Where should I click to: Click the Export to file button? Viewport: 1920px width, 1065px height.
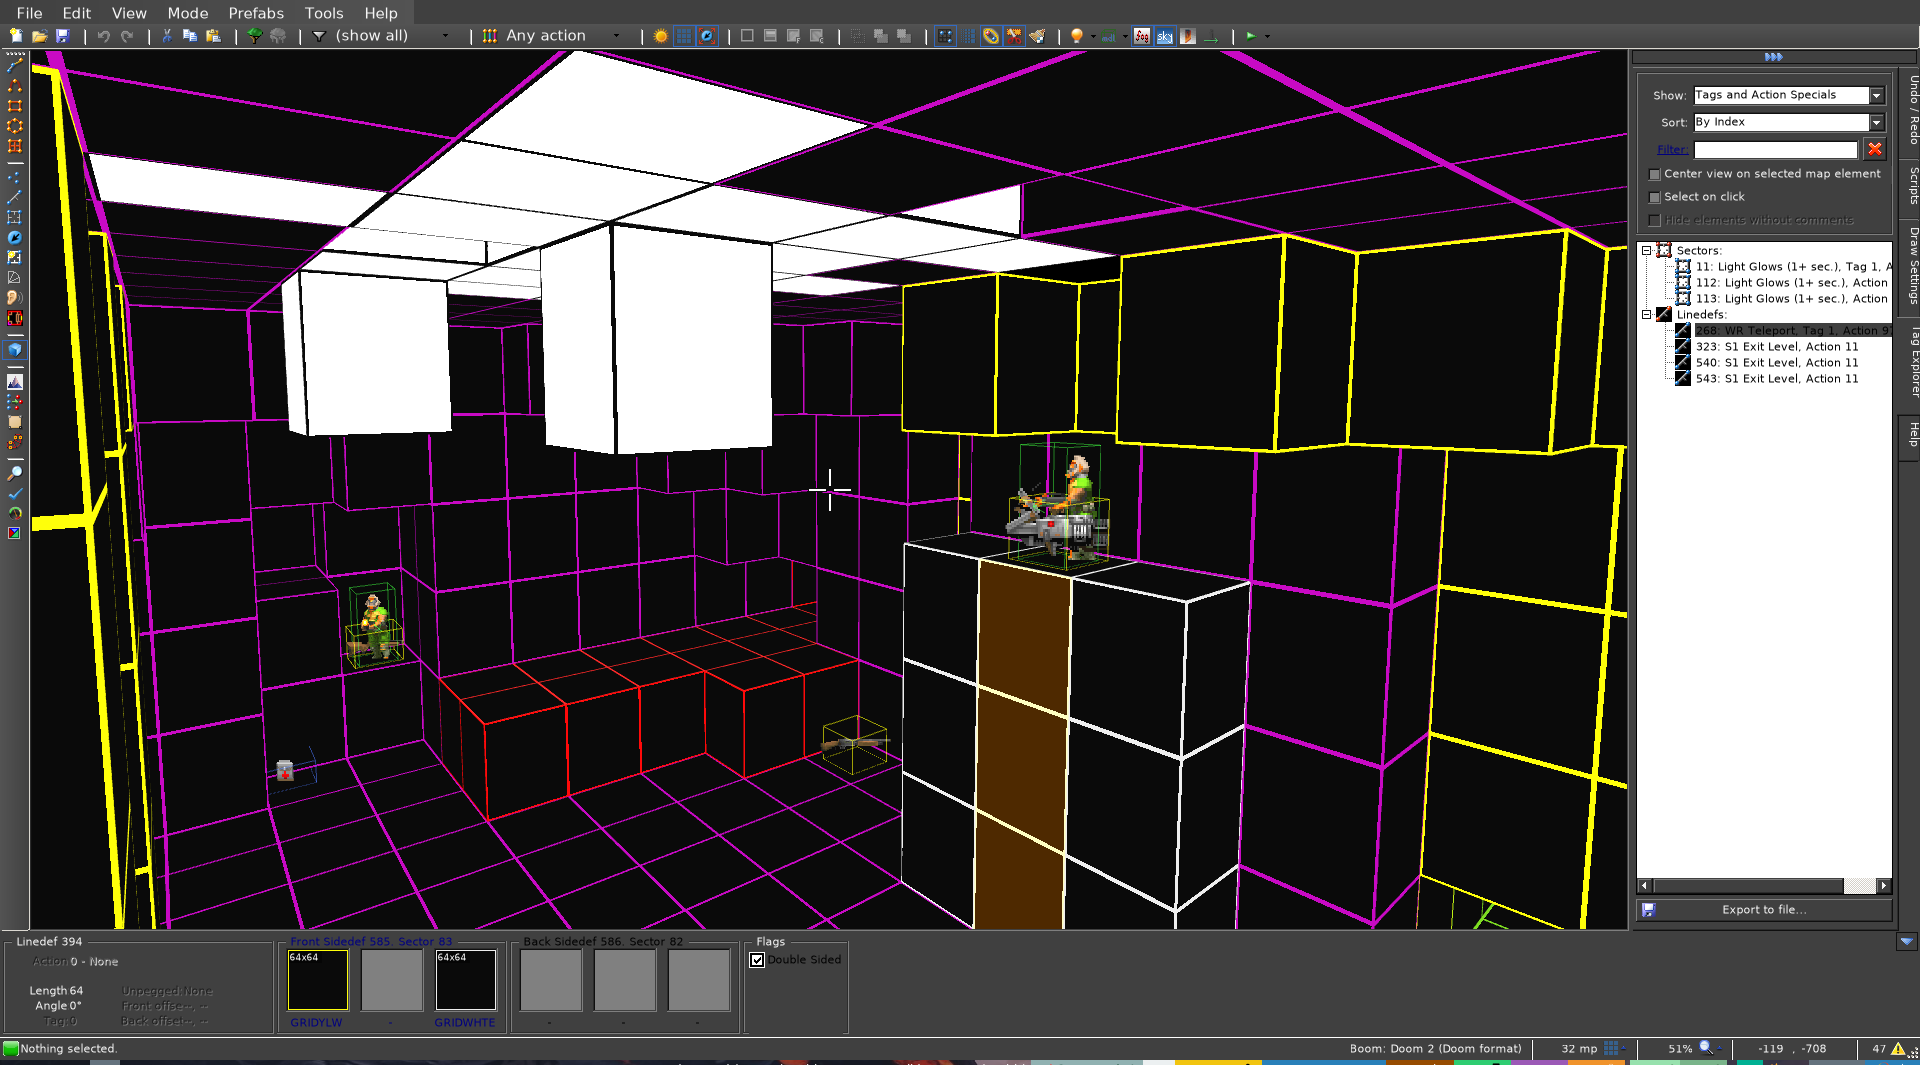point(1764,910)
